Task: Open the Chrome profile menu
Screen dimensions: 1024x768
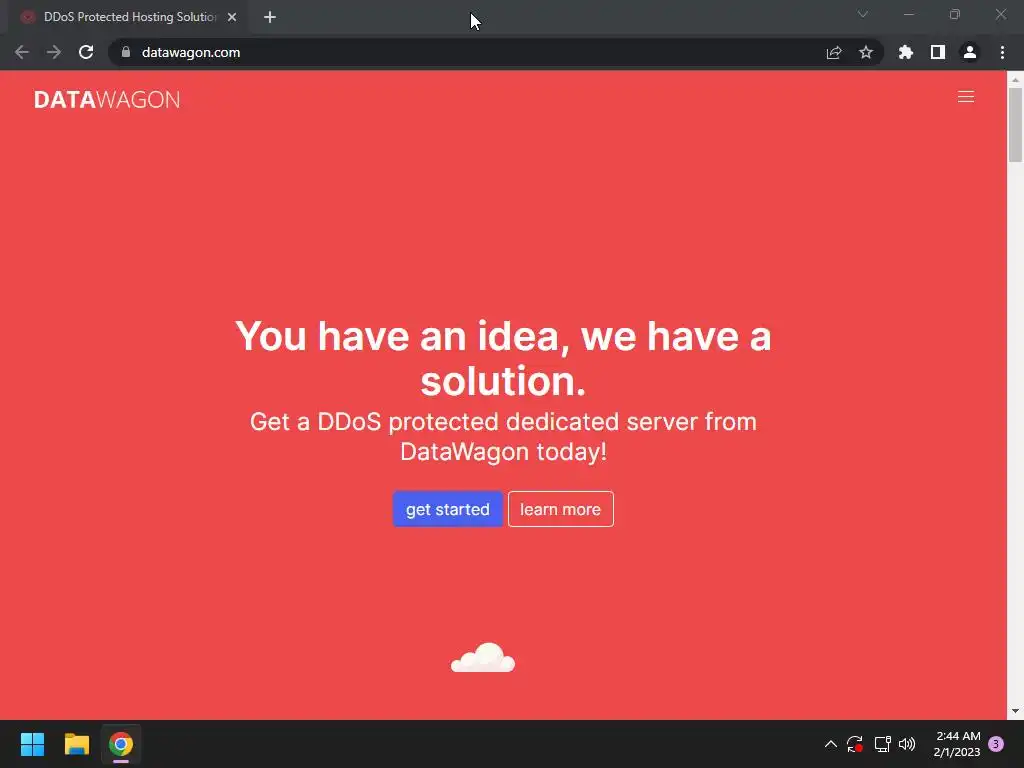Action: (x=970, y=52)
